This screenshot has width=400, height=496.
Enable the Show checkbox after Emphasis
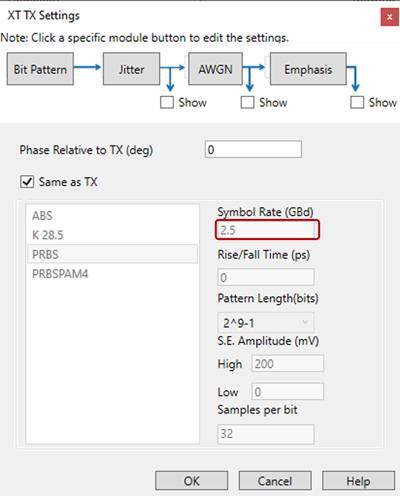pos(357,102)
